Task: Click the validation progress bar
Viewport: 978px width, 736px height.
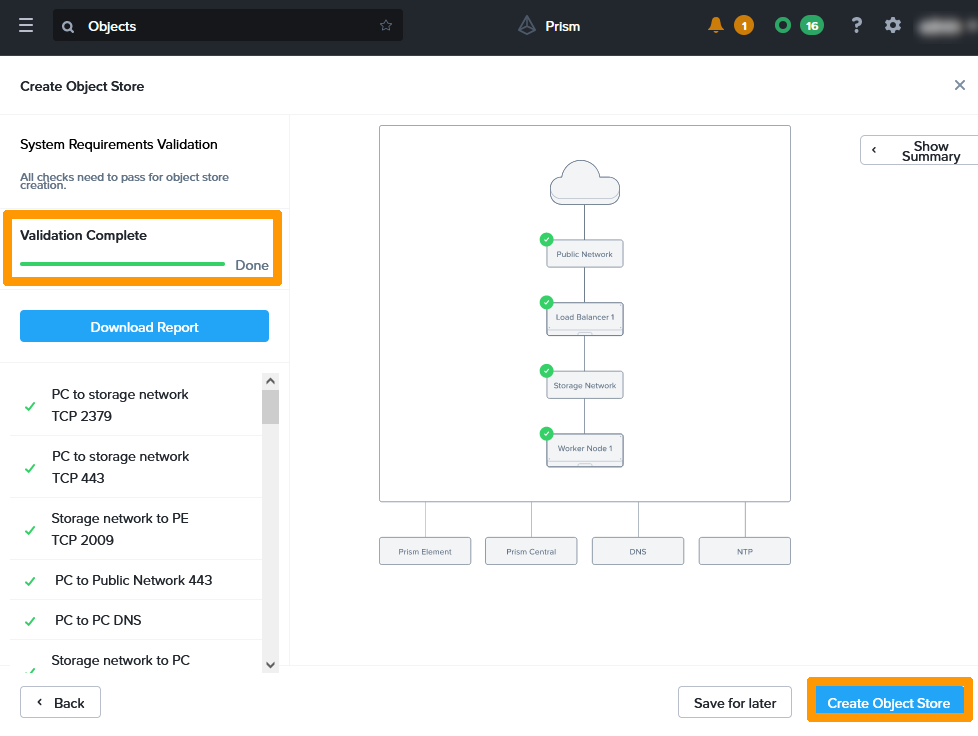Action: pos(122,264)
